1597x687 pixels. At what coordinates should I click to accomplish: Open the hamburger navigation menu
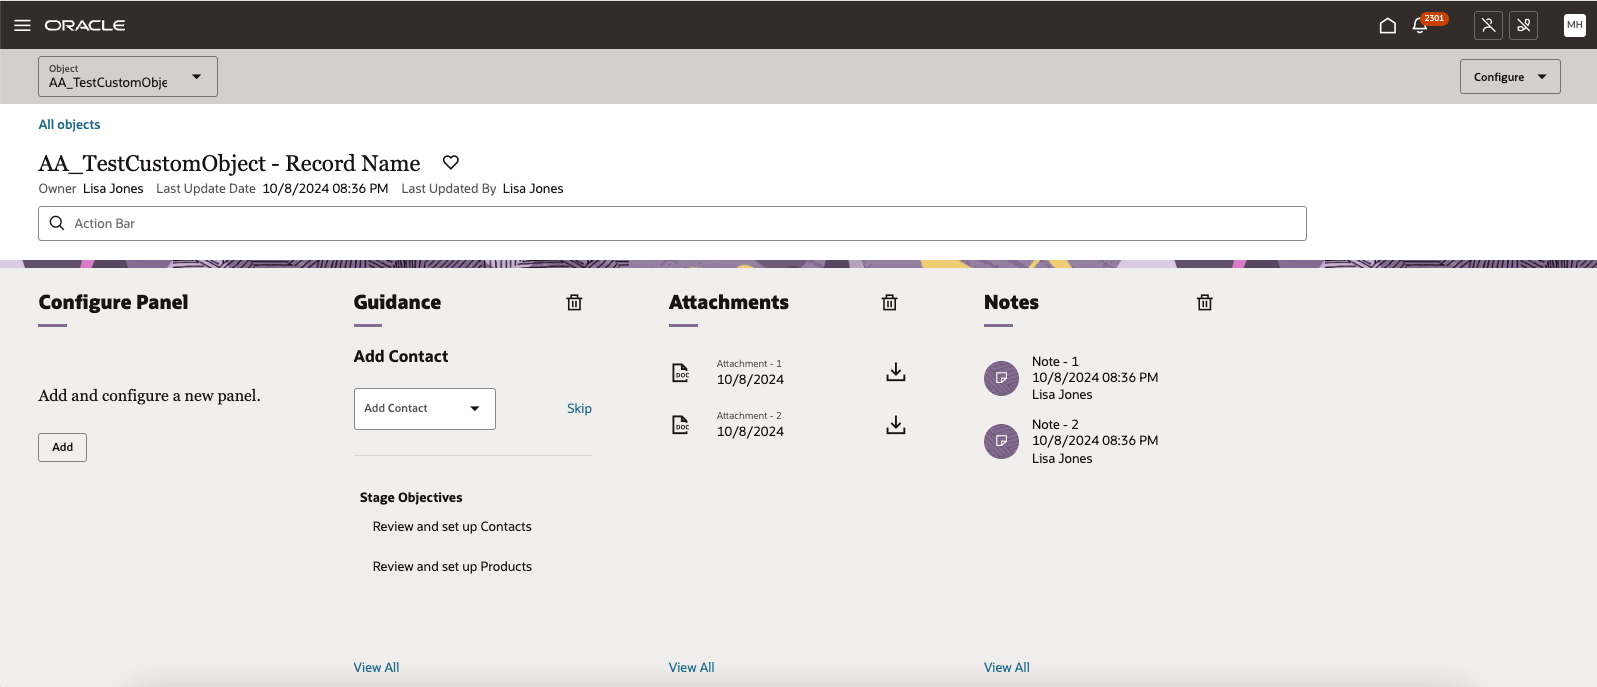(22, 25)
